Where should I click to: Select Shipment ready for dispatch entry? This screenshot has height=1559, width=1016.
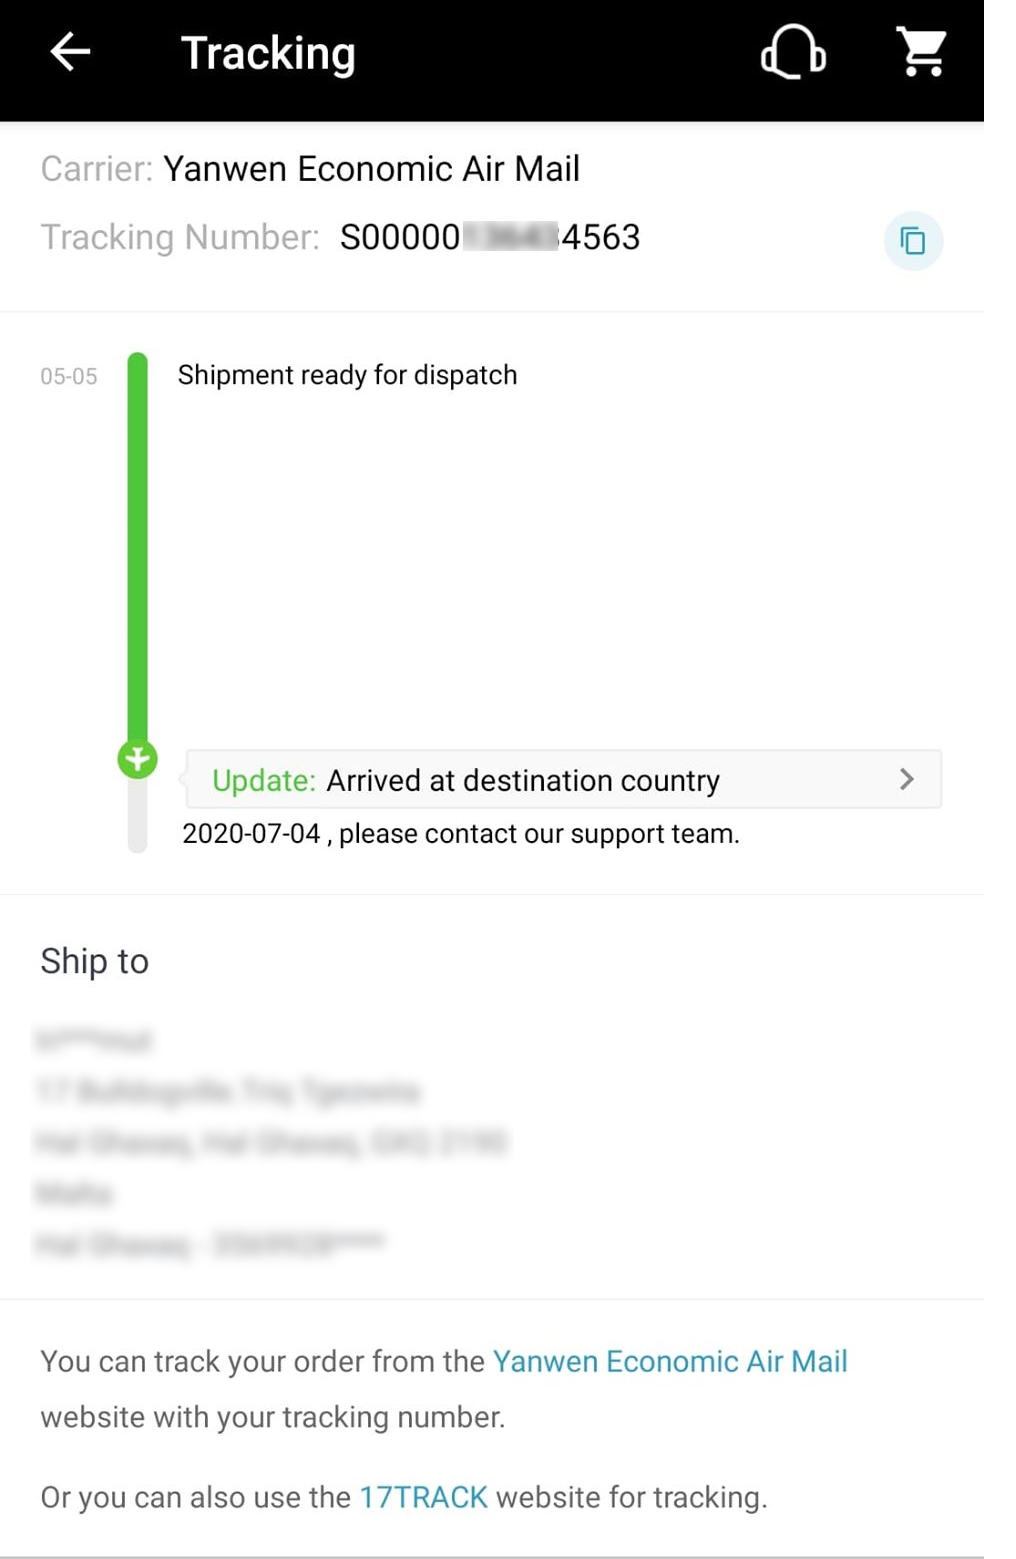tap(347, 375)
